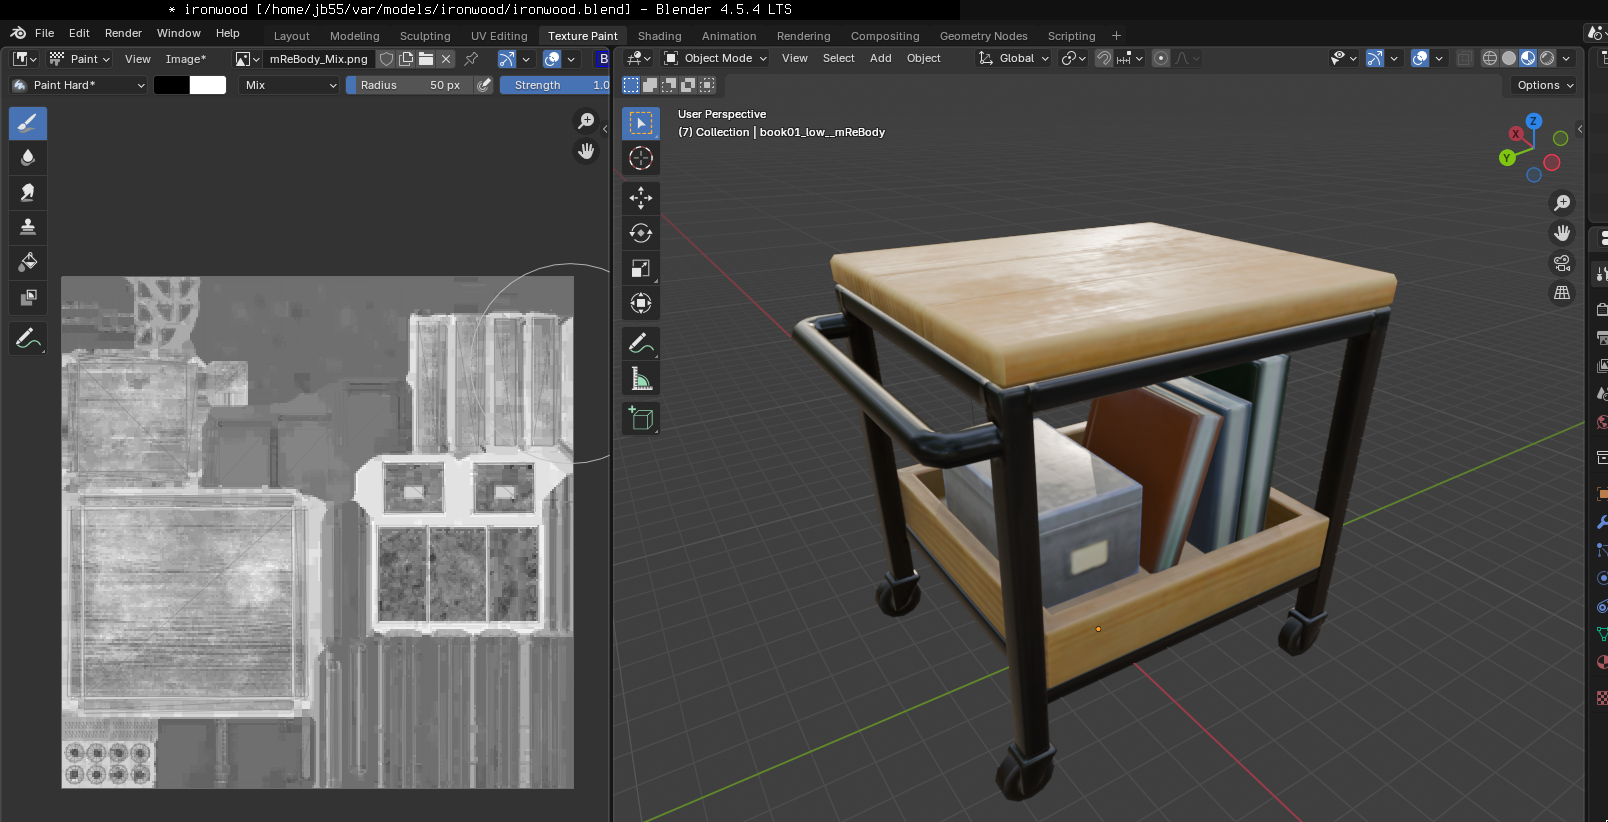This screenshot has width=1608, height=822.
Task: Open the Object Mode dropdown
Action: point(716,58)
